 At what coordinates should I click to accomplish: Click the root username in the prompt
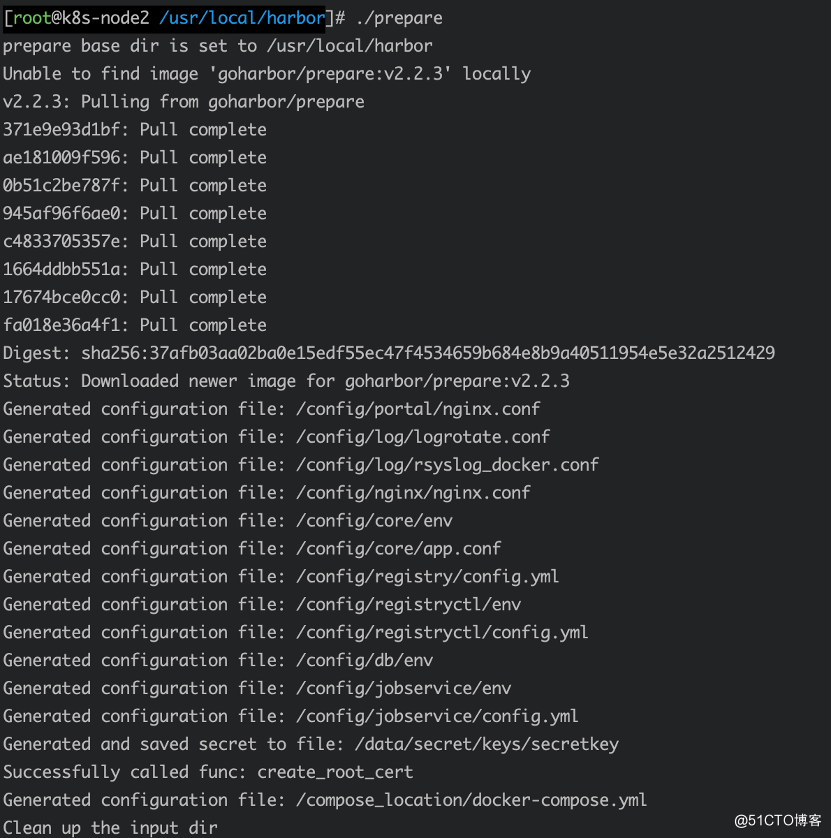point(32,18)
